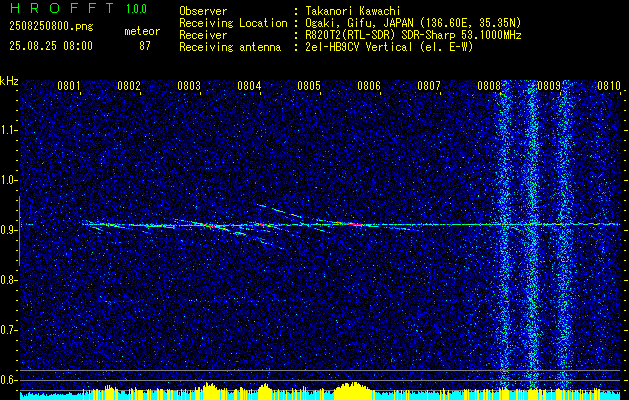Click frequency label 1.0

(x=8, y=181)
